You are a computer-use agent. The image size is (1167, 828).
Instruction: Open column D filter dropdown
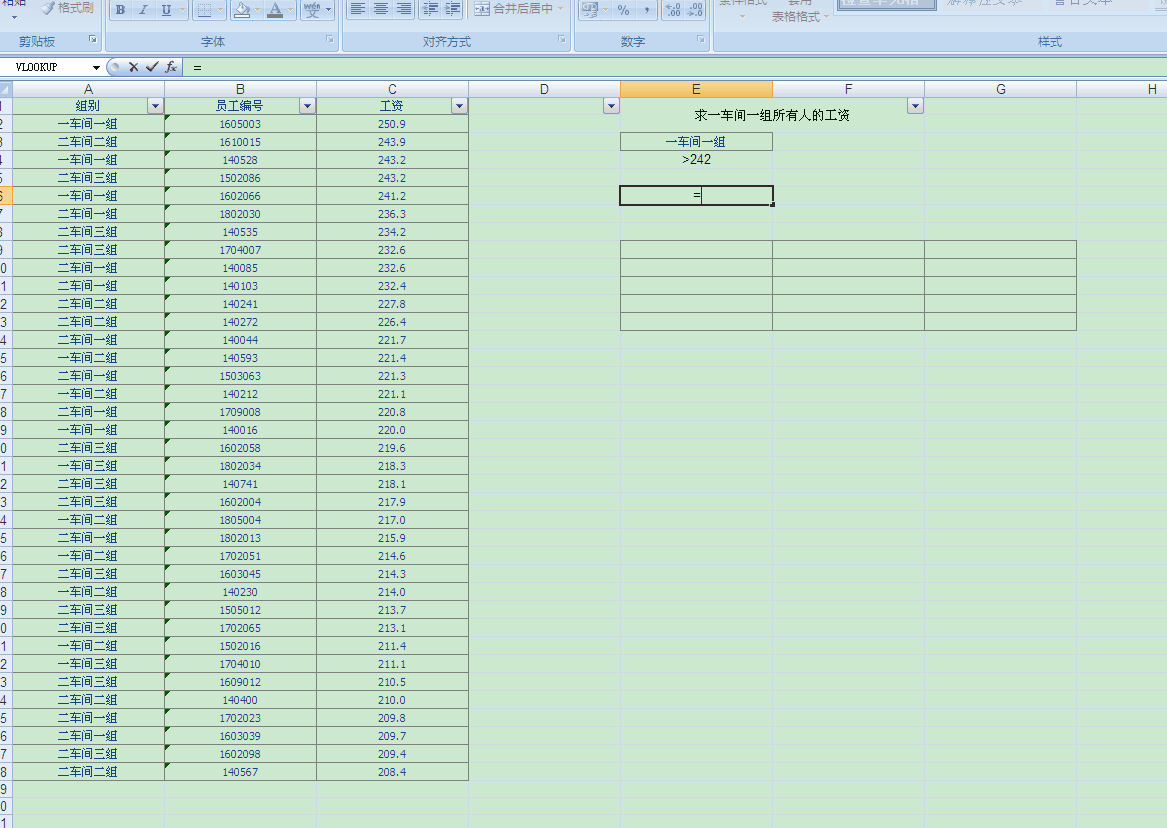tap(611, 106)
